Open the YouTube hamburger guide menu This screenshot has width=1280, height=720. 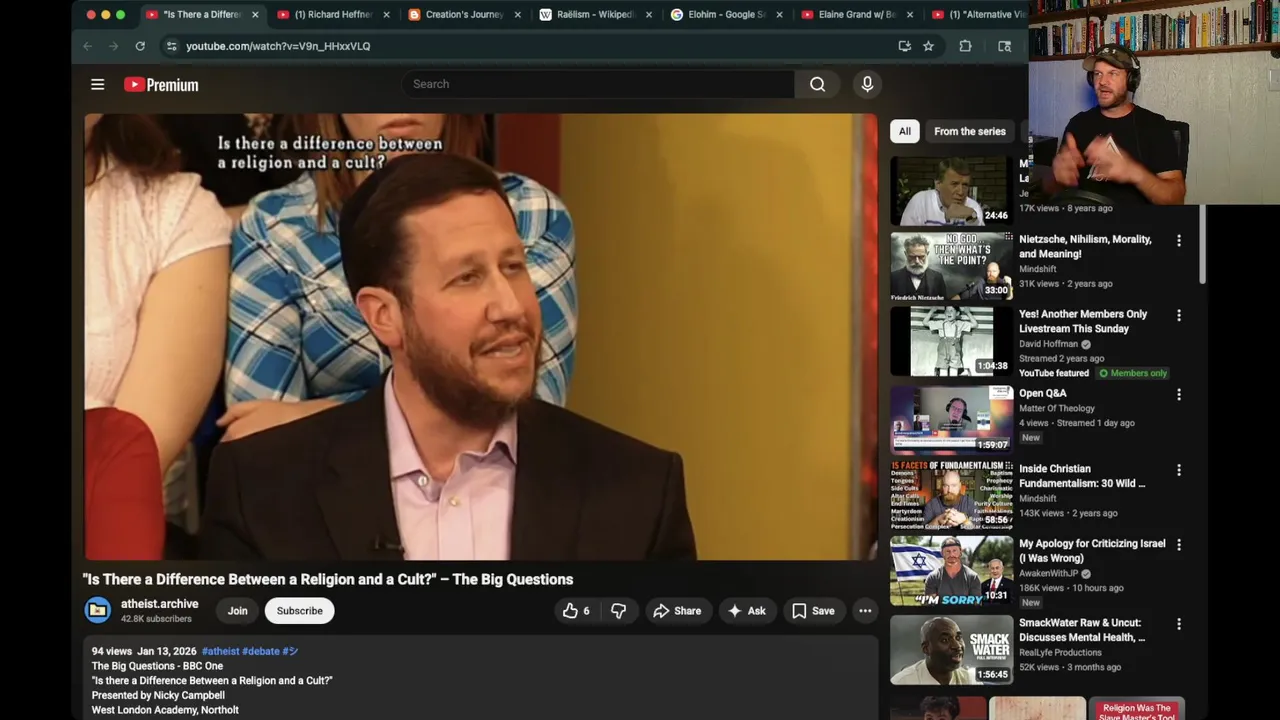(97, 85)
